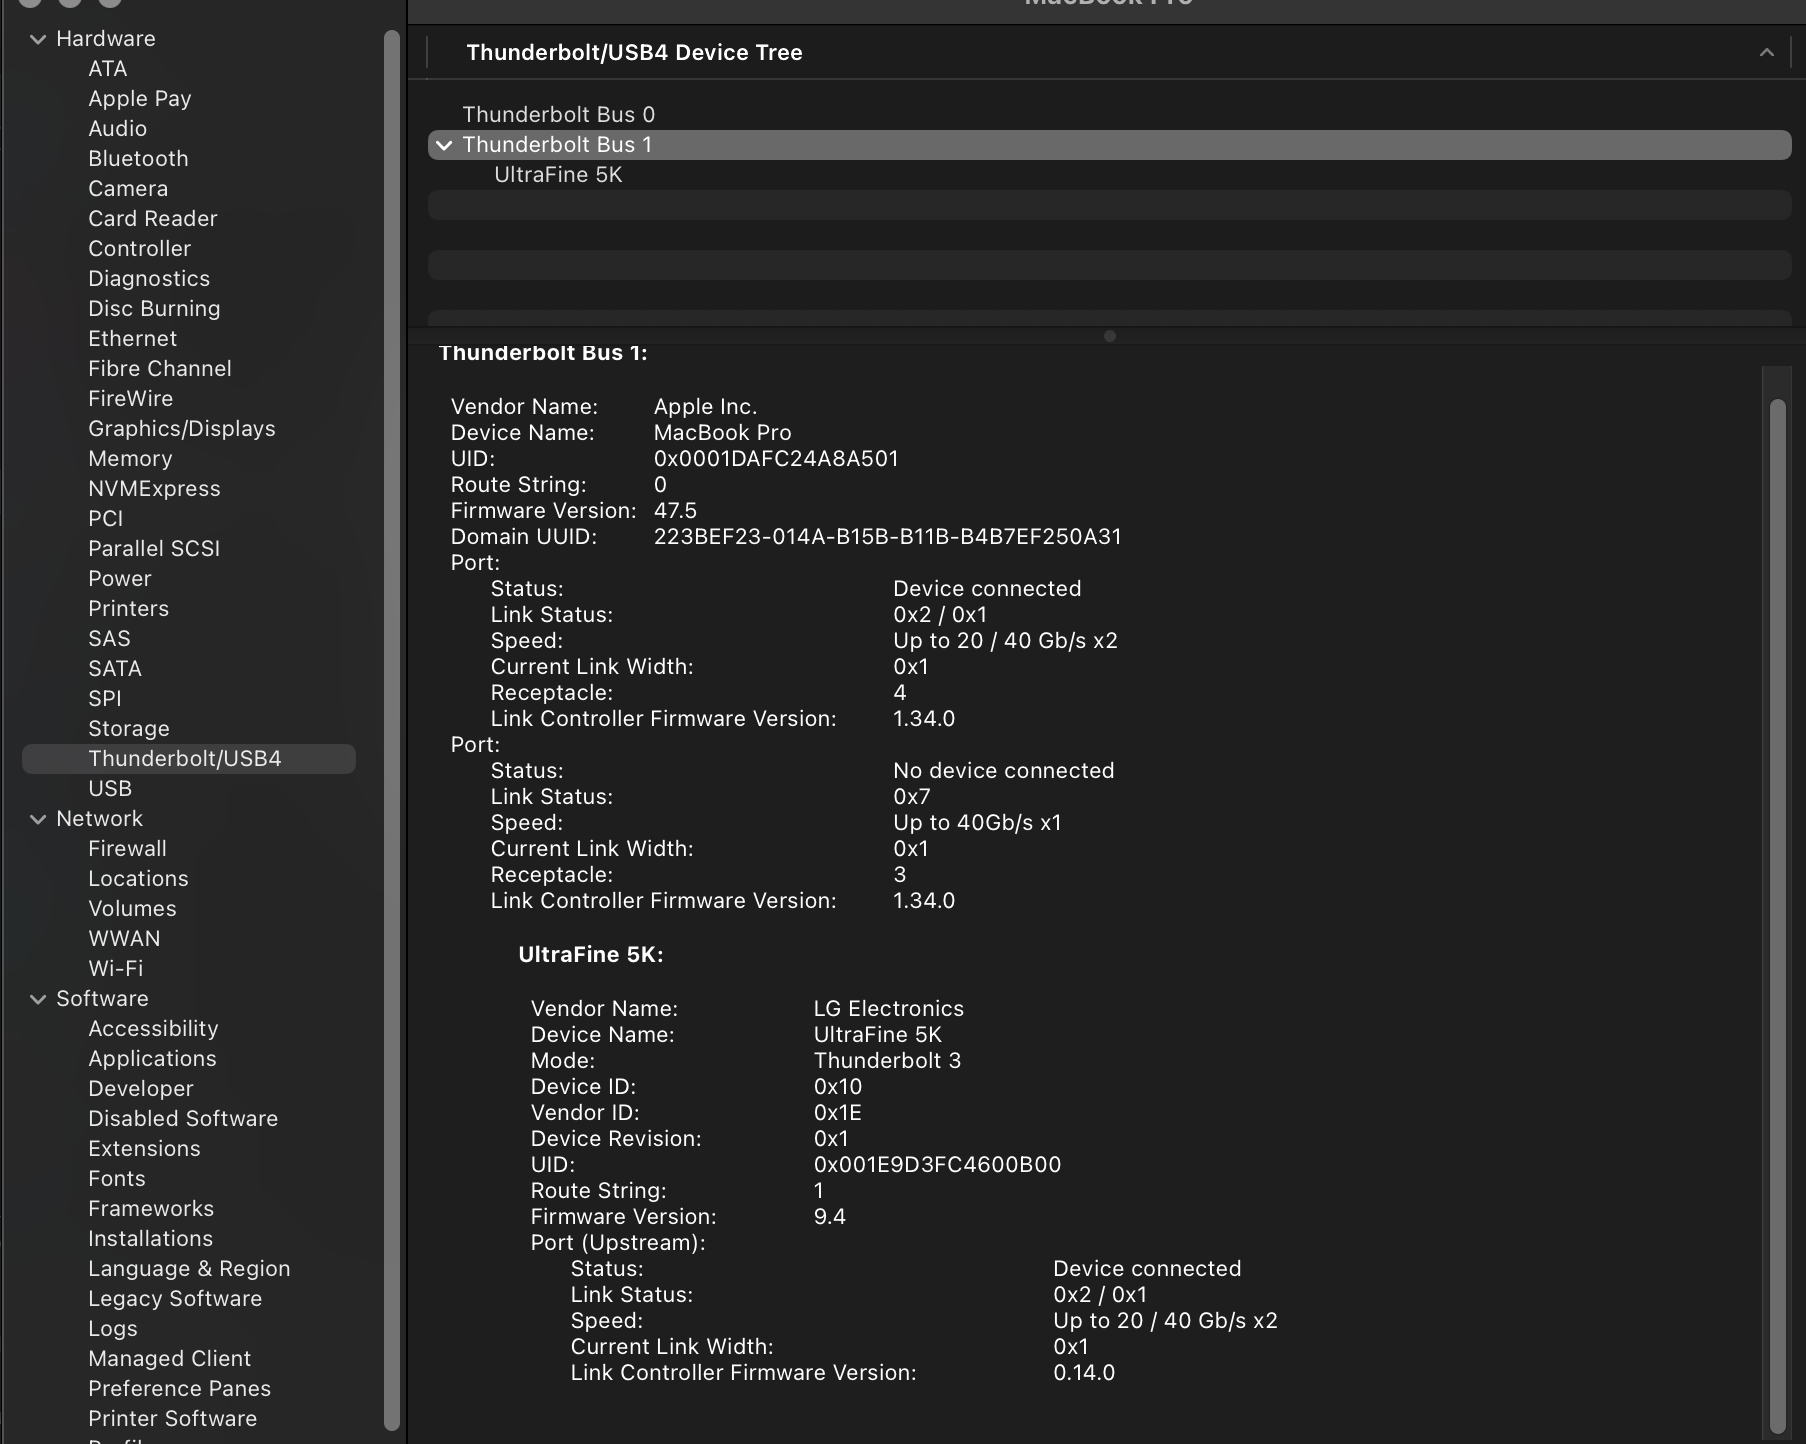Click the device tree sort chevron
Viewport: 1806px width, 1444px height.
[1766, 52]
